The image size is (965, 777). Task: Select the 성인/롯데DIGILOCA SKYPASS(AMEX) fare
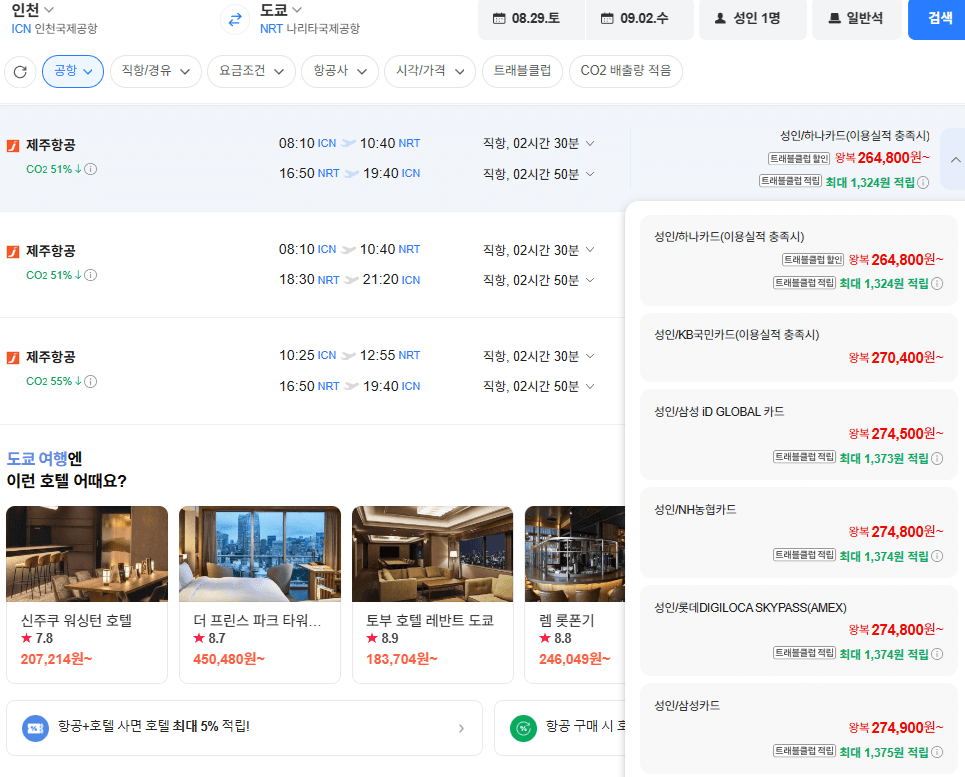[x=799, y=631]
